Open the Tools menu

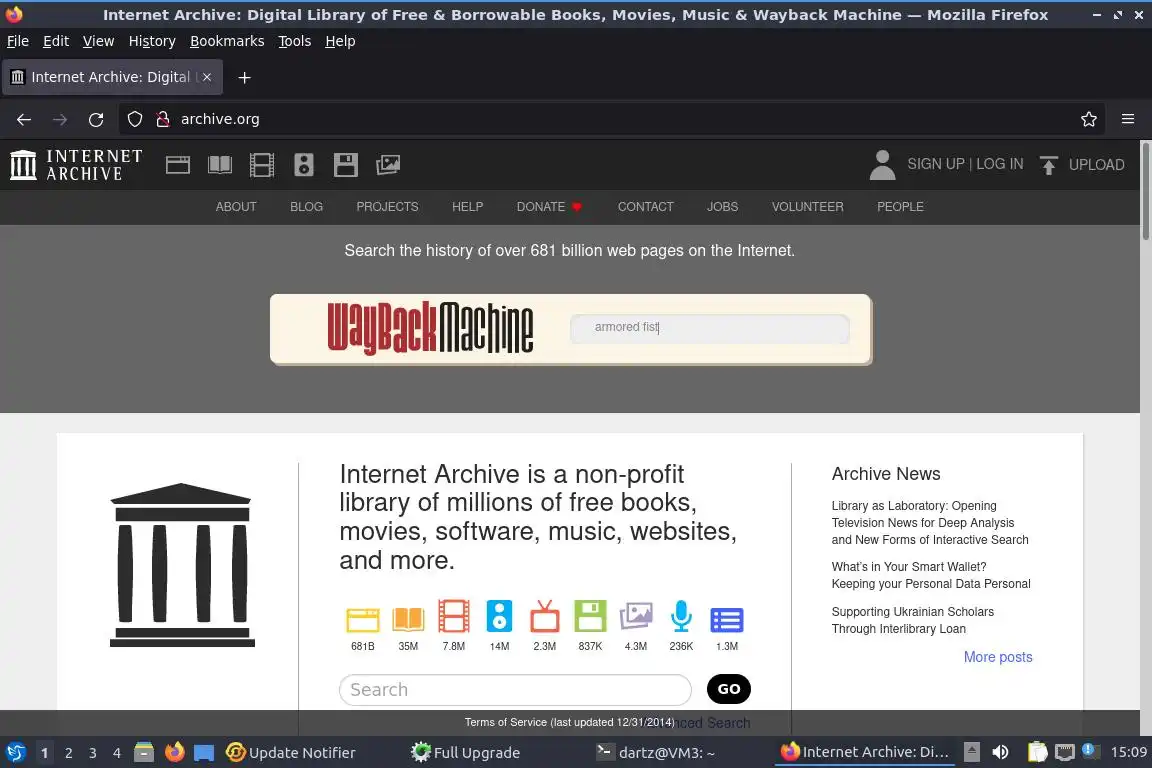coord(295,41)
